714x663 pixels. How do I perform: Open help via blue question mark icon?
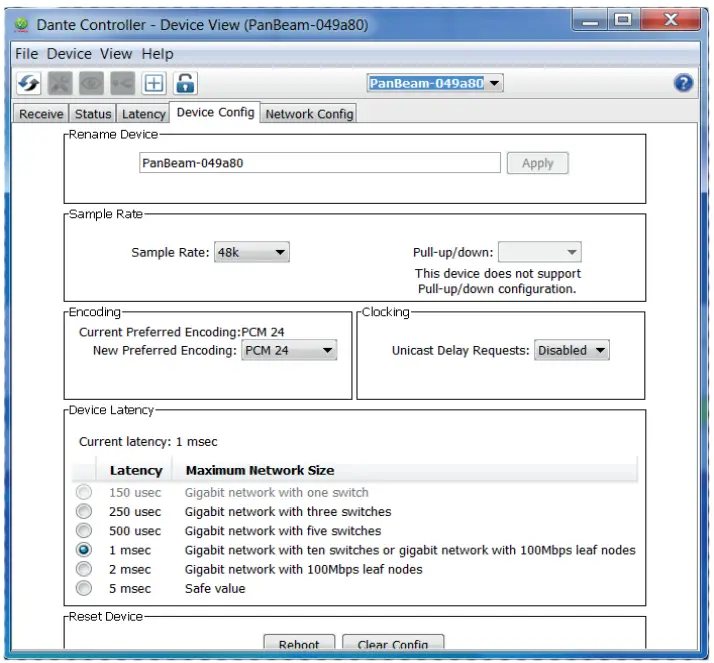point(684,83)
